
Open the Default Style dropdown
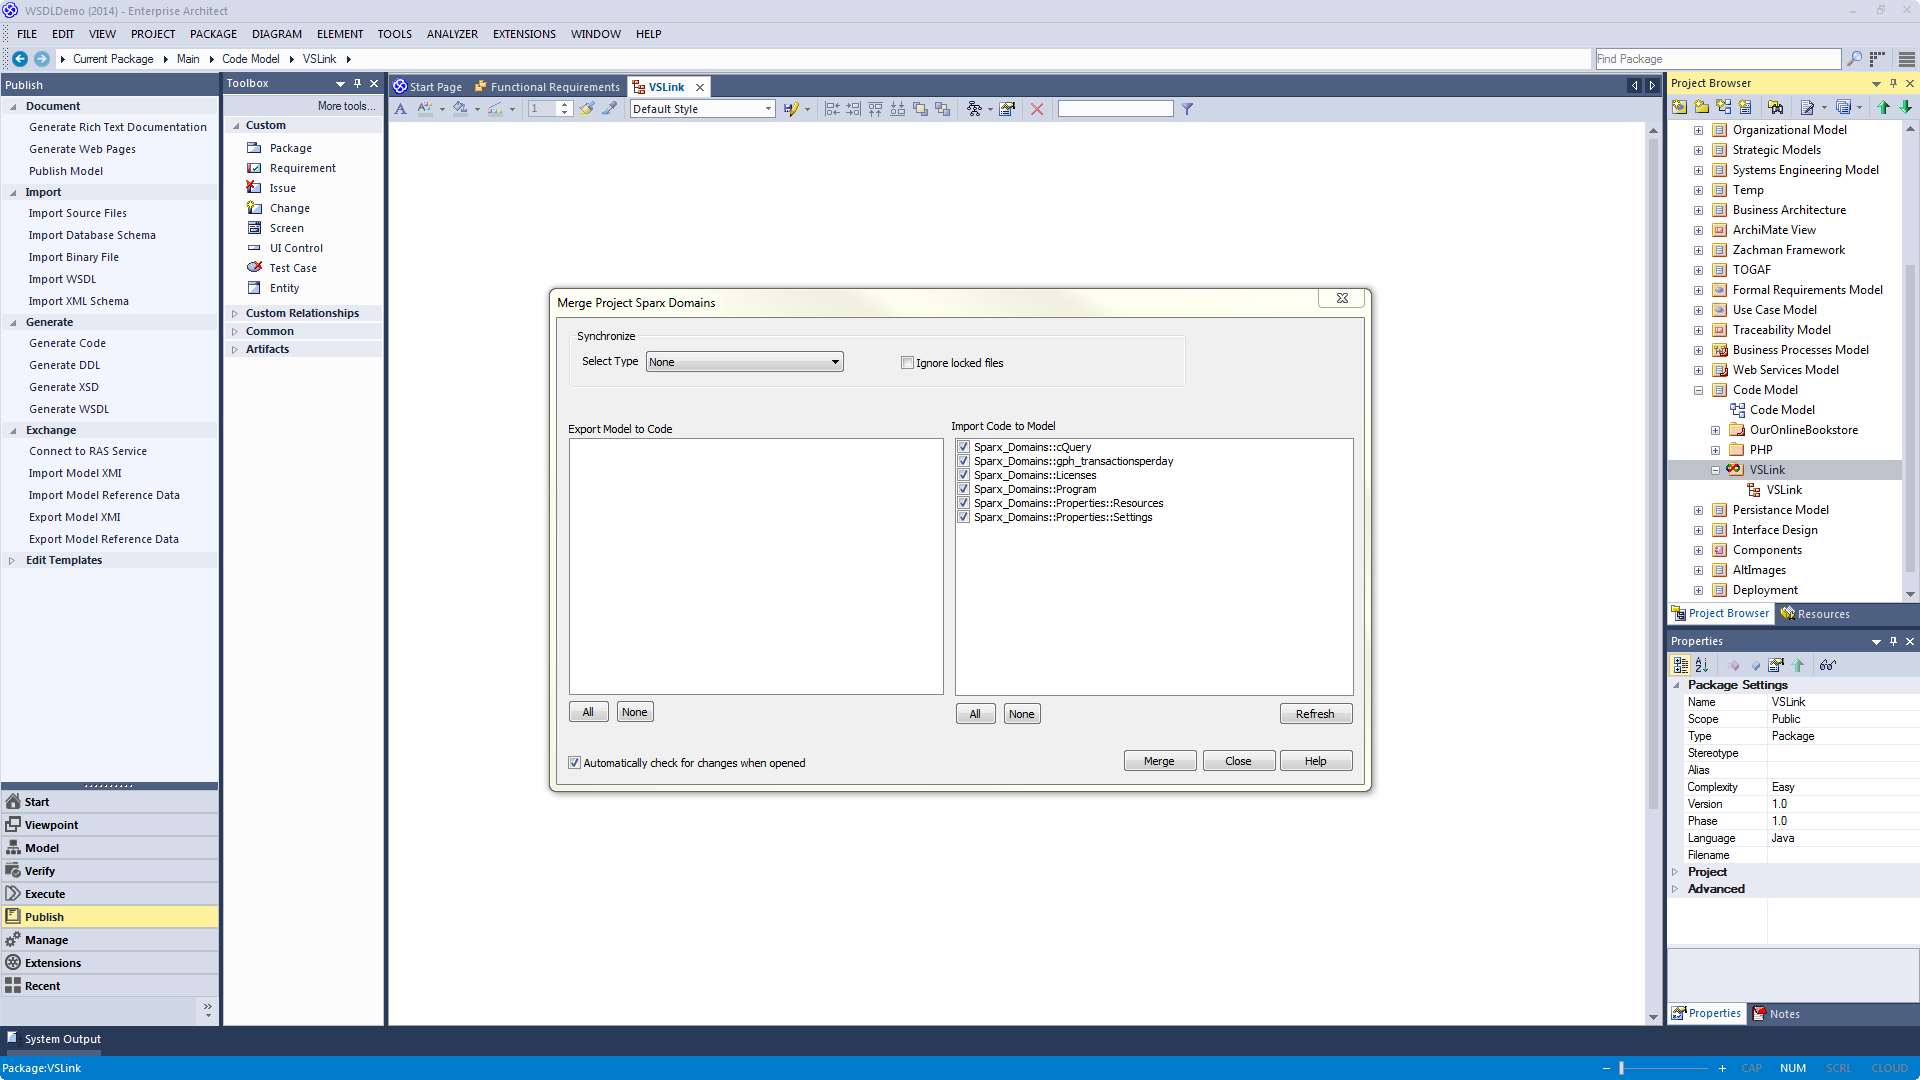coord(703,109)
